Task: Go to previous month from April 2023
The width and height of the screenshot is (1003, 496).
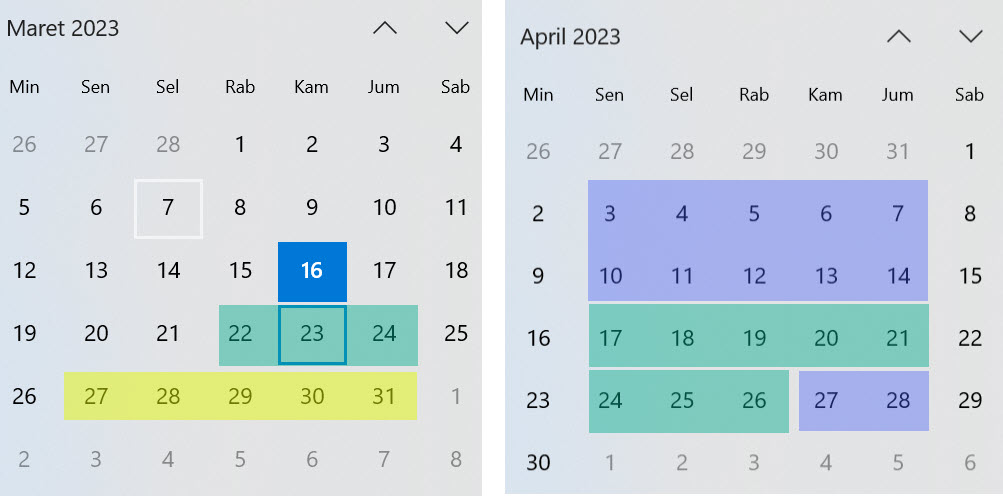Action: [x=899, y=37]
